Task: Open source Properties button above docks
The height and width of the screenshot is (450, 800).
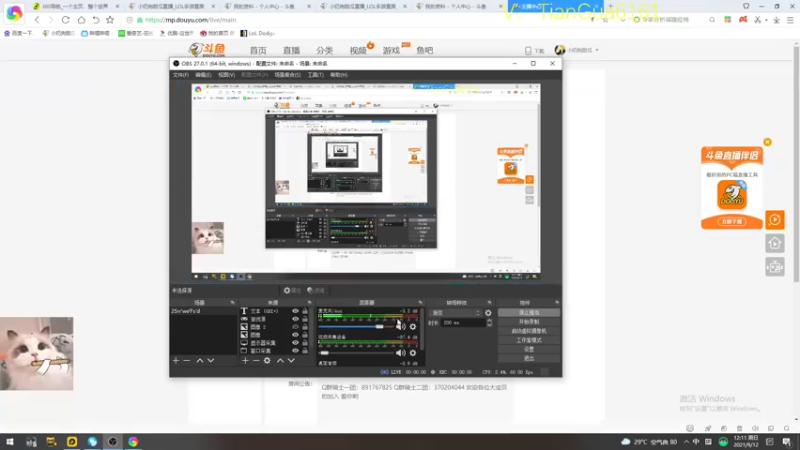Action: 292,290
